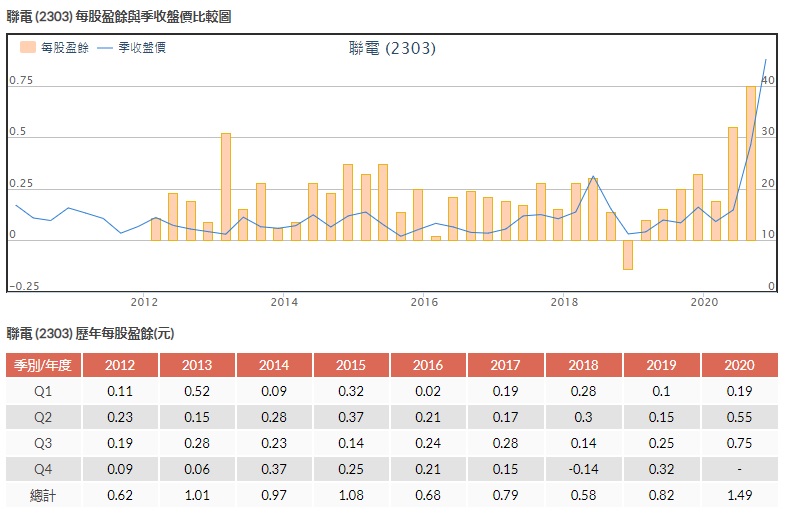Click the 2020 Q3 value 0.75

click(739, 443)
